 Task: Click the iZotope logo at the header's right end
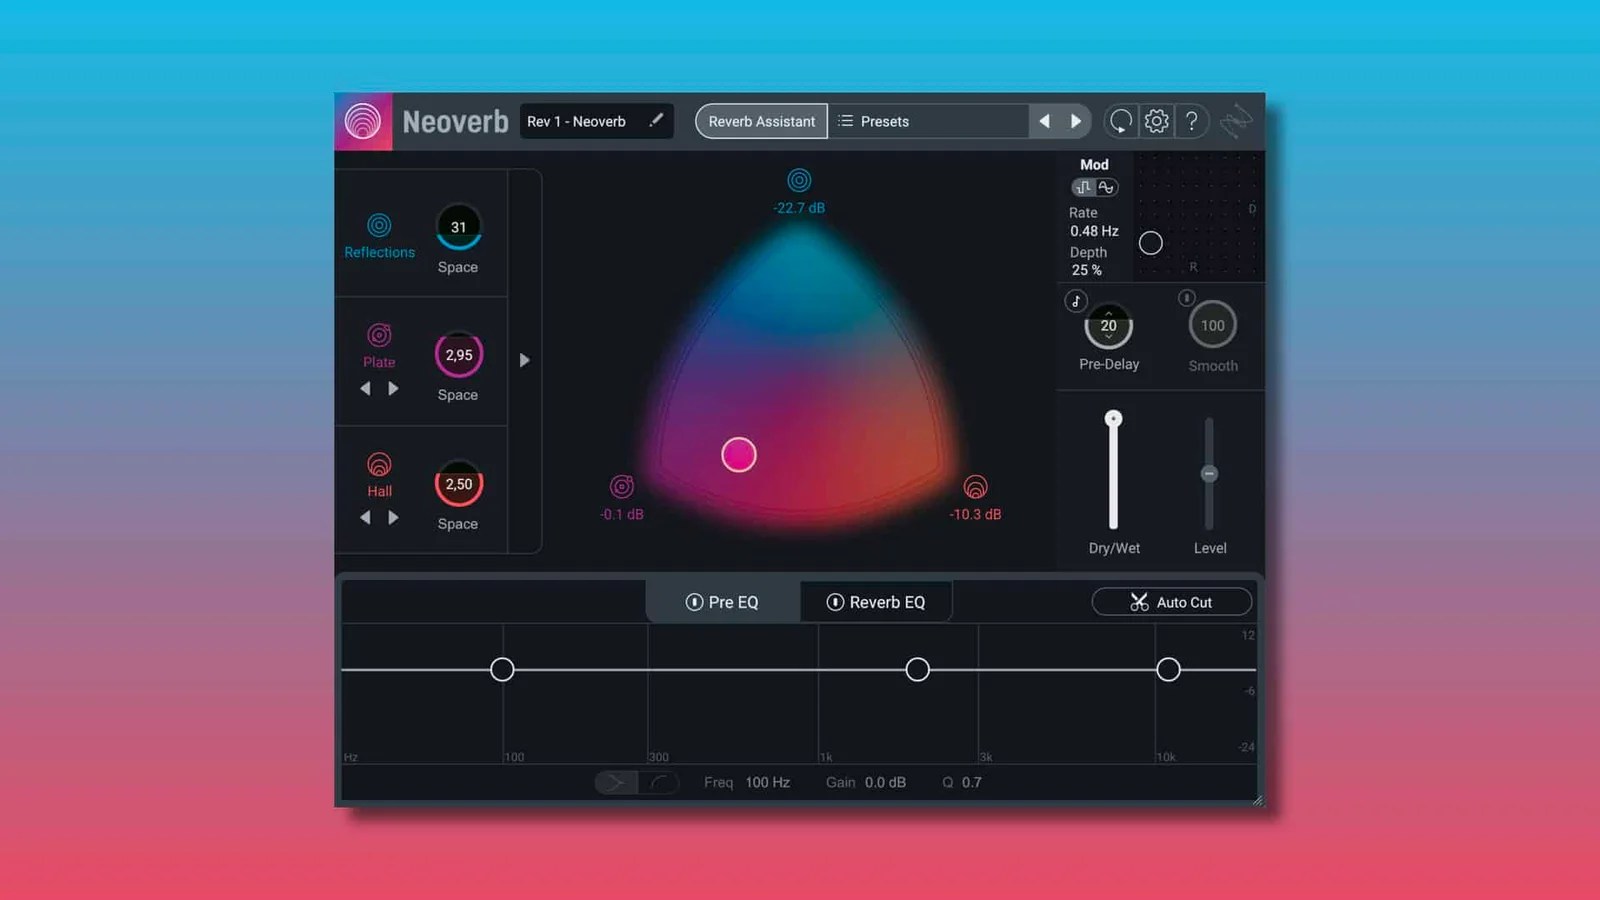tap(1236, 121)
